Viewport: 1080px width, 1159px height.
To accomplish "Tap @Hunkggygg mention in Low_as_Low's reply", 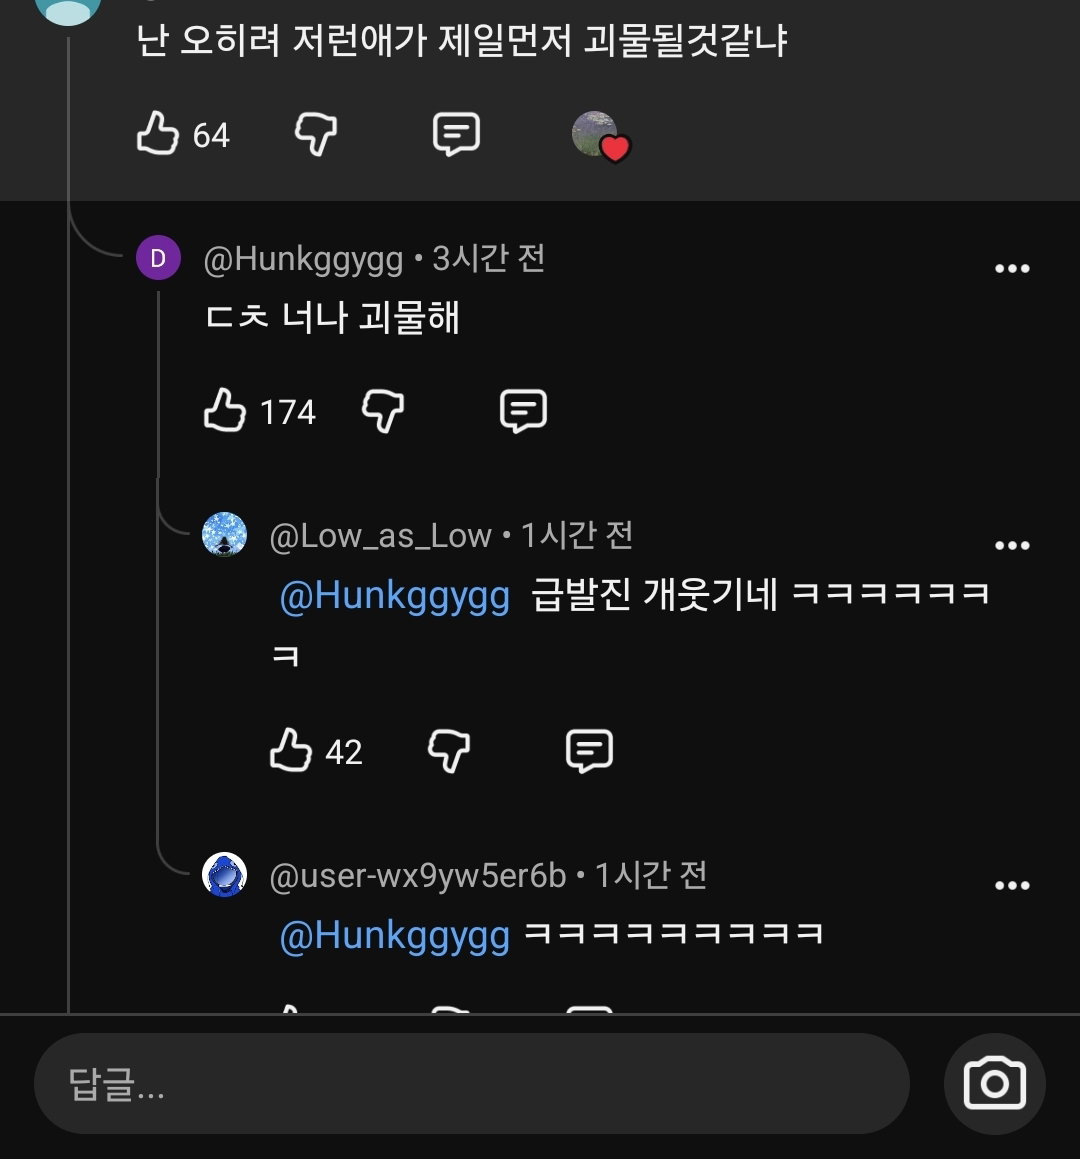I will (x=395, y=597).
